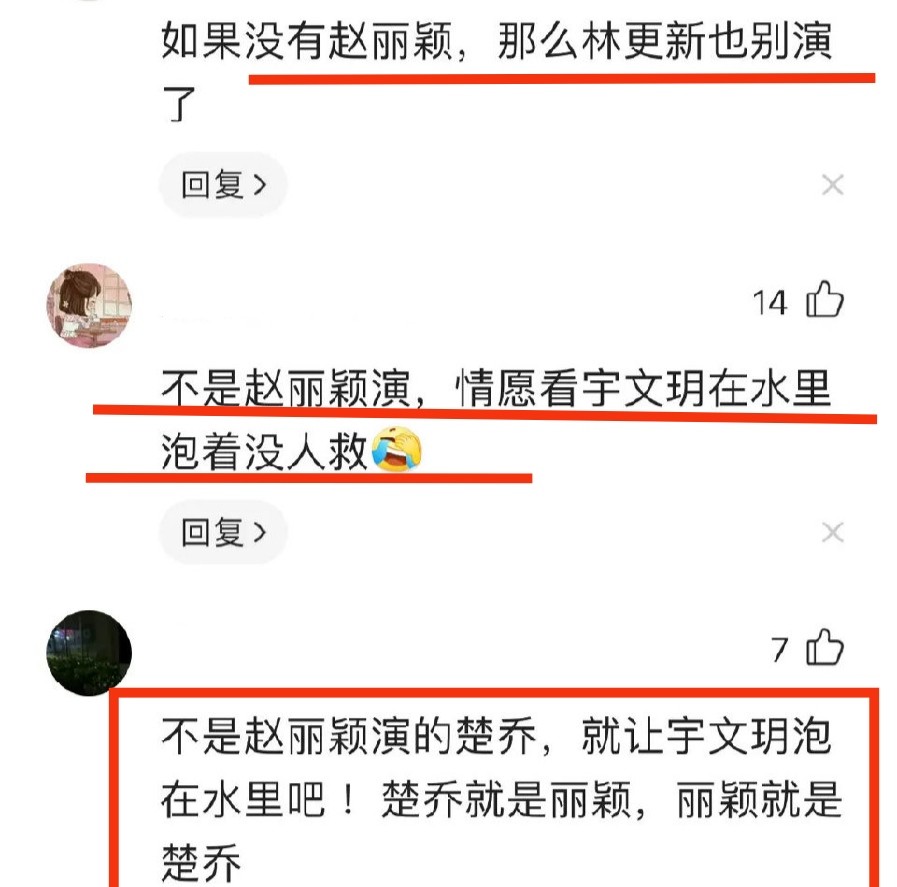This screenshot has height=887, width=897.
Task: Open comment 不是赵丽颖演的楚乔，就让宇文玥泡
Action: coord(497,735)
